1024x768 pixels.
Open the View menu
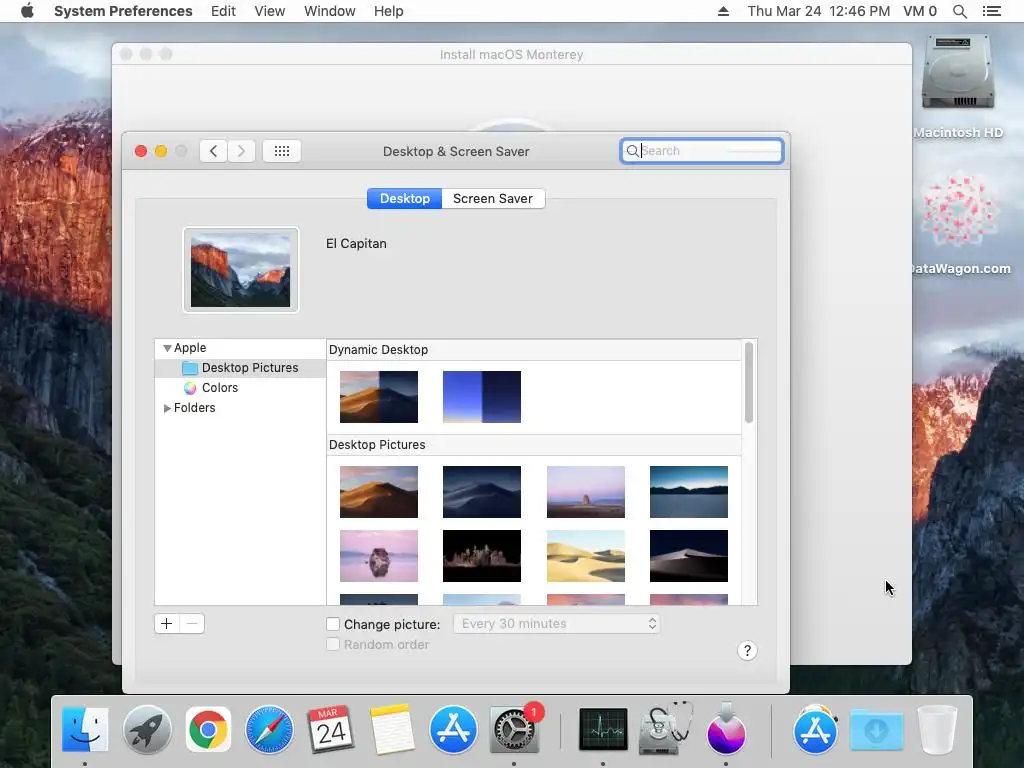click(x=270, y=11)
